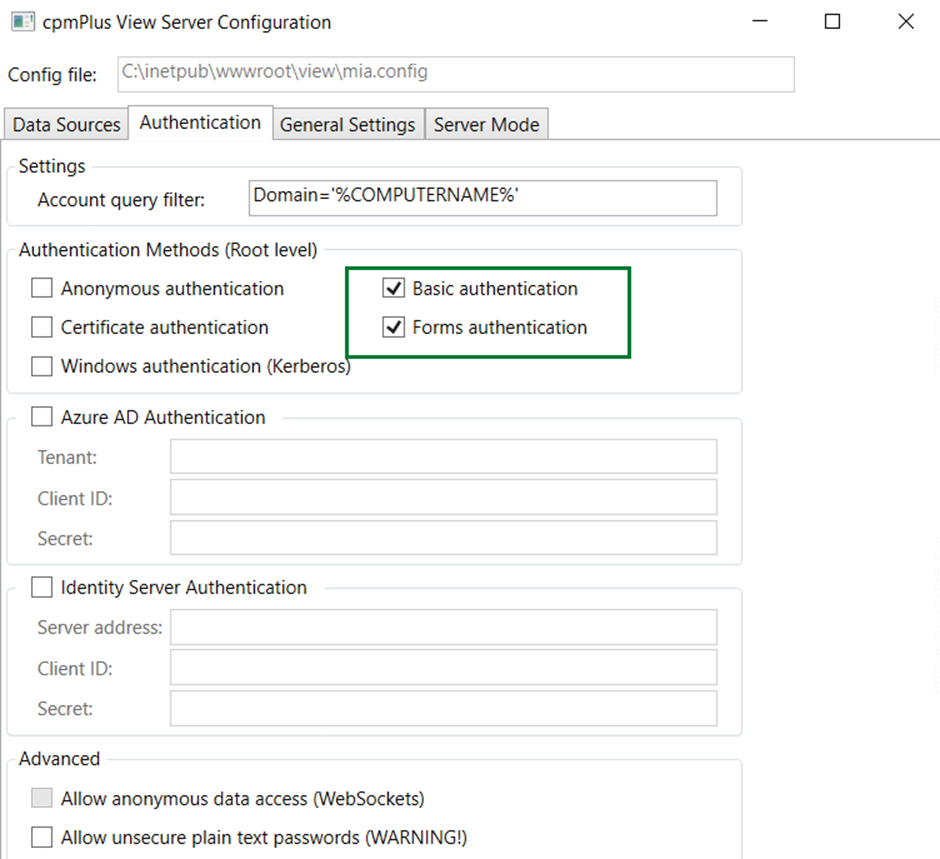Enable Anonymous authentication checkbox
This screenshot has height=859, width=940.
tap(41, 288)
